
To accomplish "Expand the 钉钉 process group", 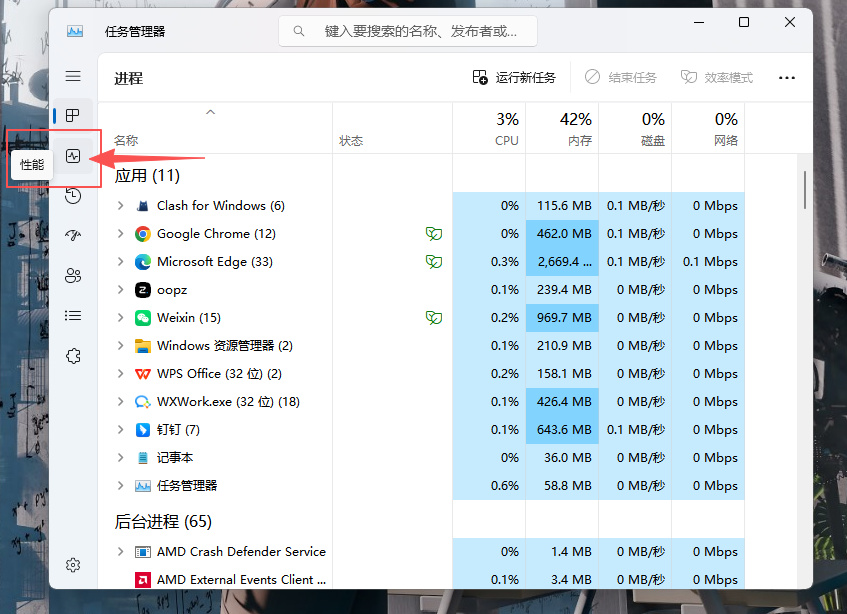I will pos(120,430).
